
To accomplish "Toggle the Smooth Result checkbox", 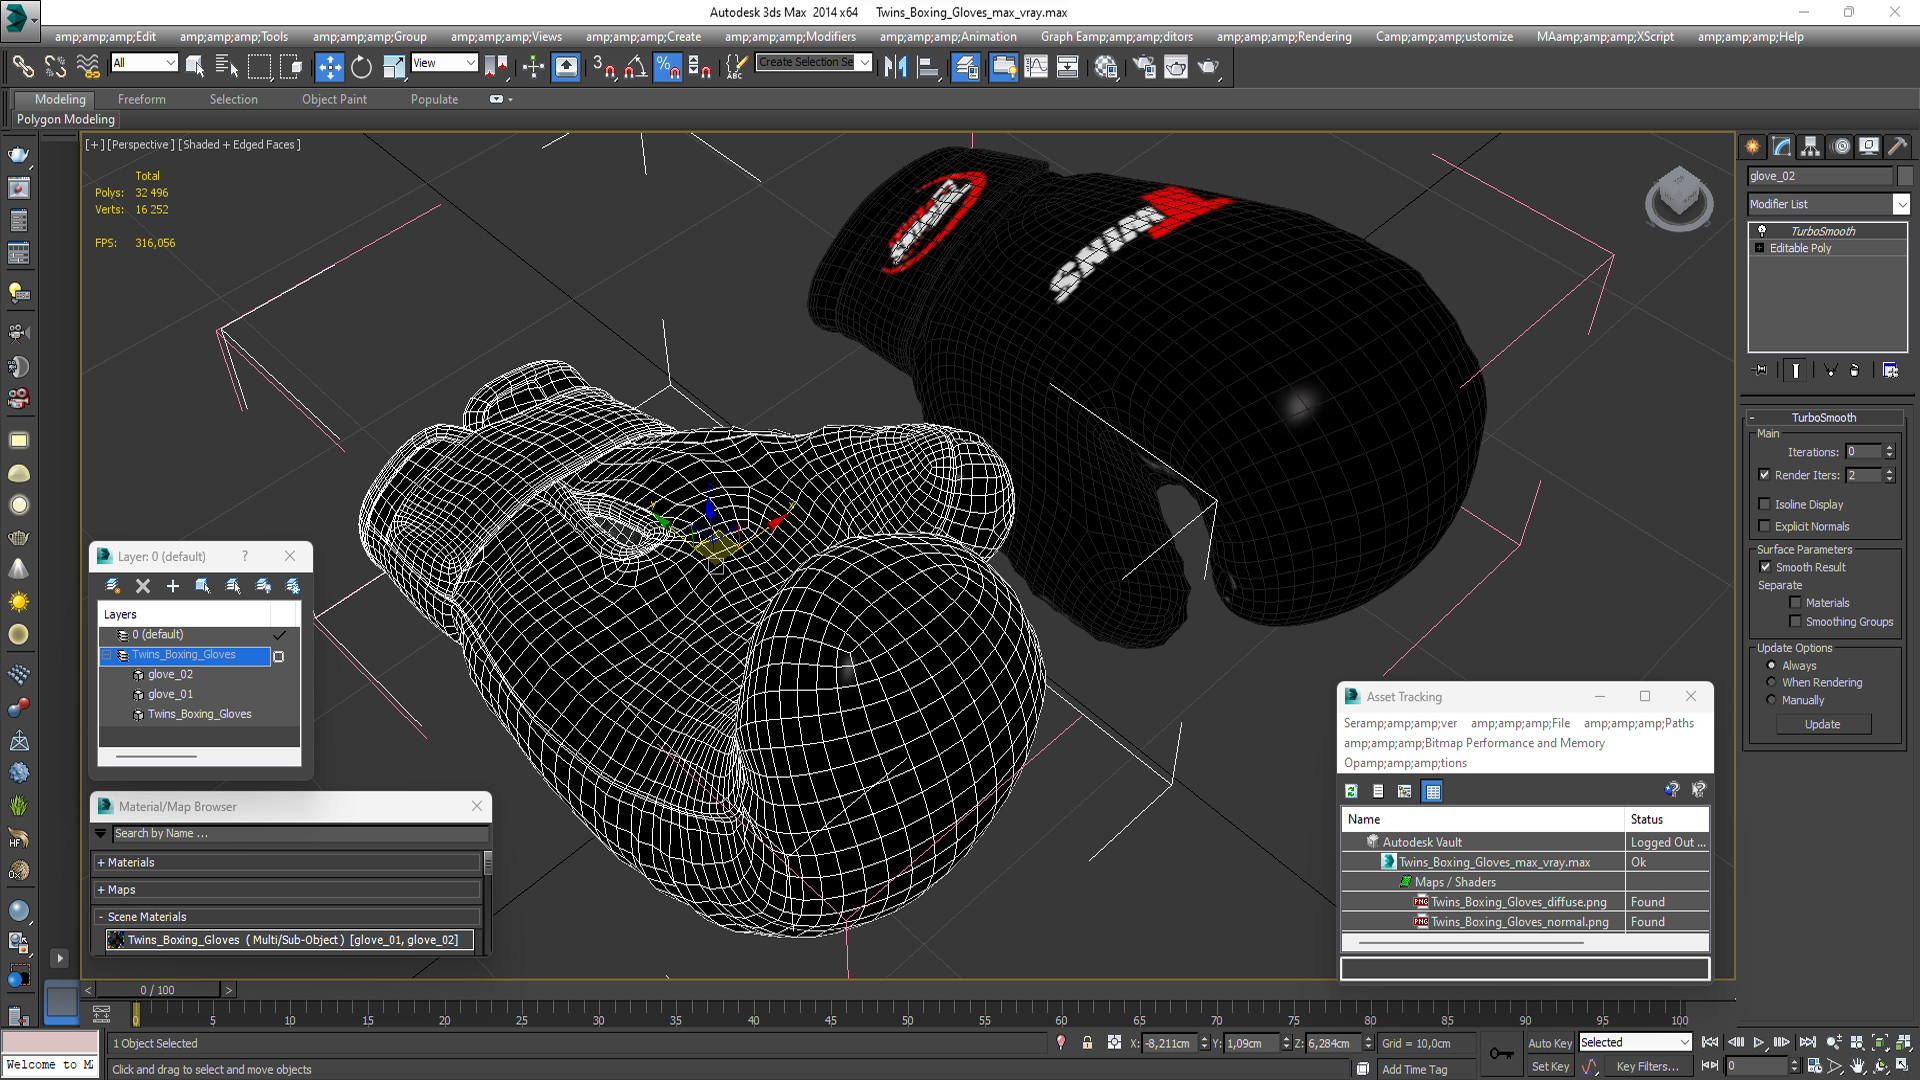I will click(1765, 567).
